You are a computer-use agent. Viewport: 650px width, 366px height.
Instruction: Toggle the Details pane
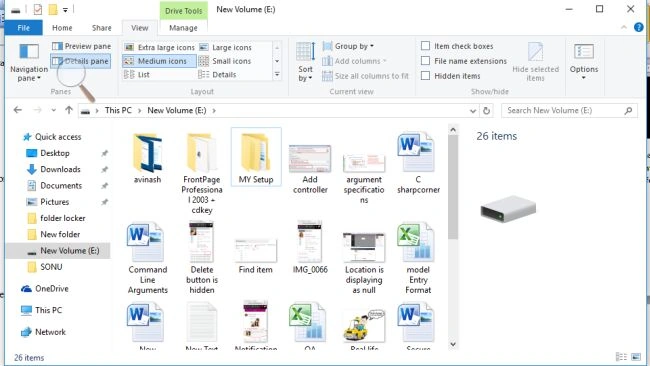click(81, 61)
